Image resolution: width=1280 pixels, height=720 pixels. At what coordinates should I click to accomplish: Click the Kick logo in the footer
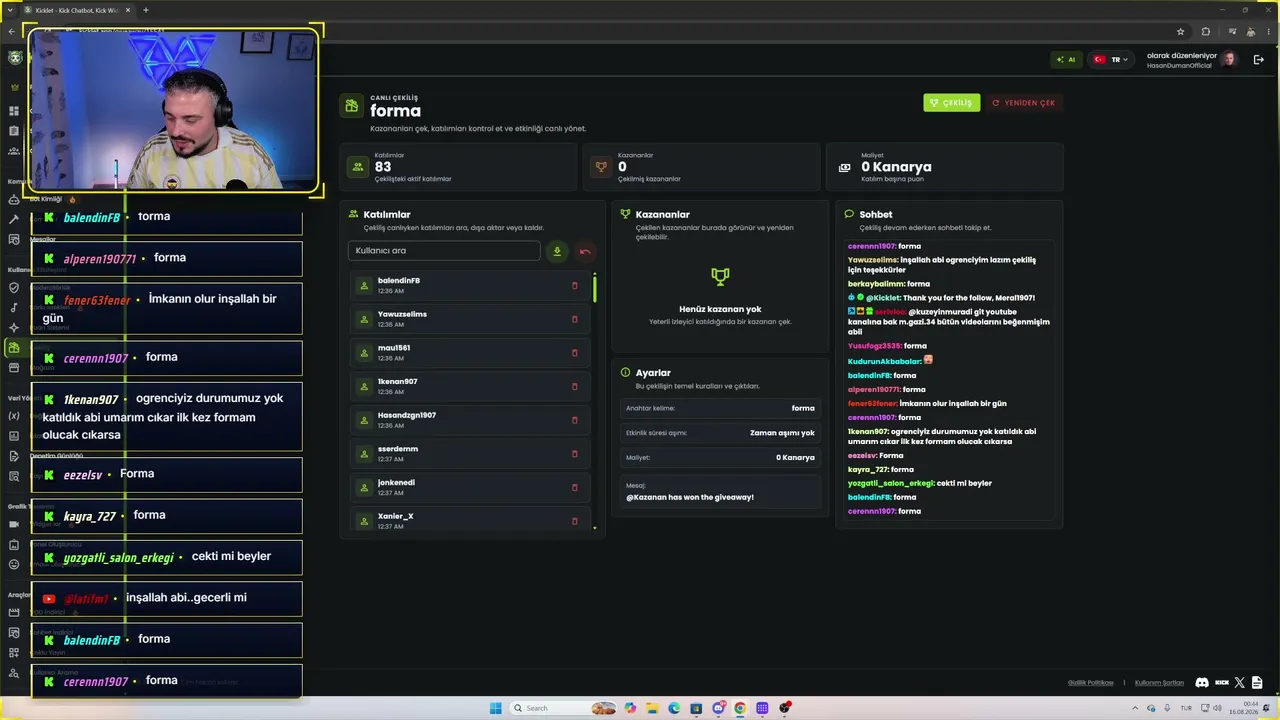click(x=1222, y=683)
